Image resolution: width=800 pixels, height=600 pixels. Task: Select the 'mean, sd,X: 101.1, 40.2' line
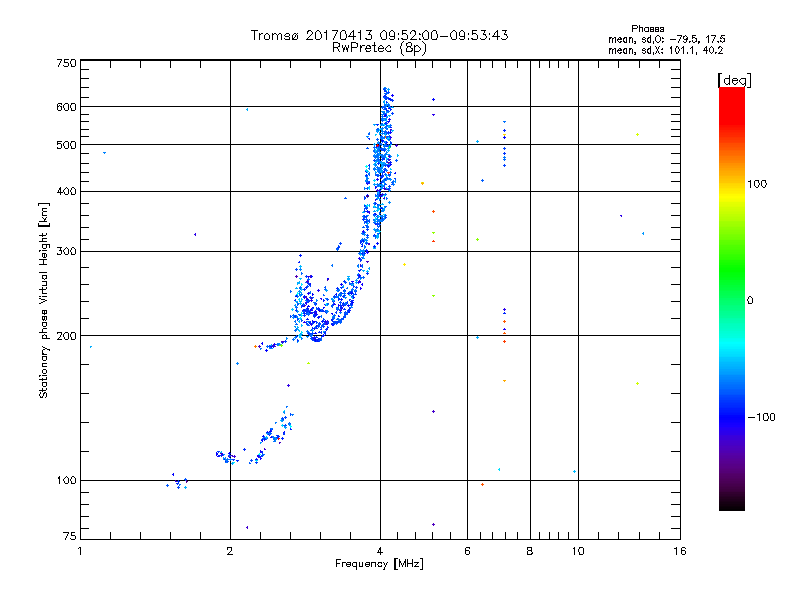click(665, 50)
